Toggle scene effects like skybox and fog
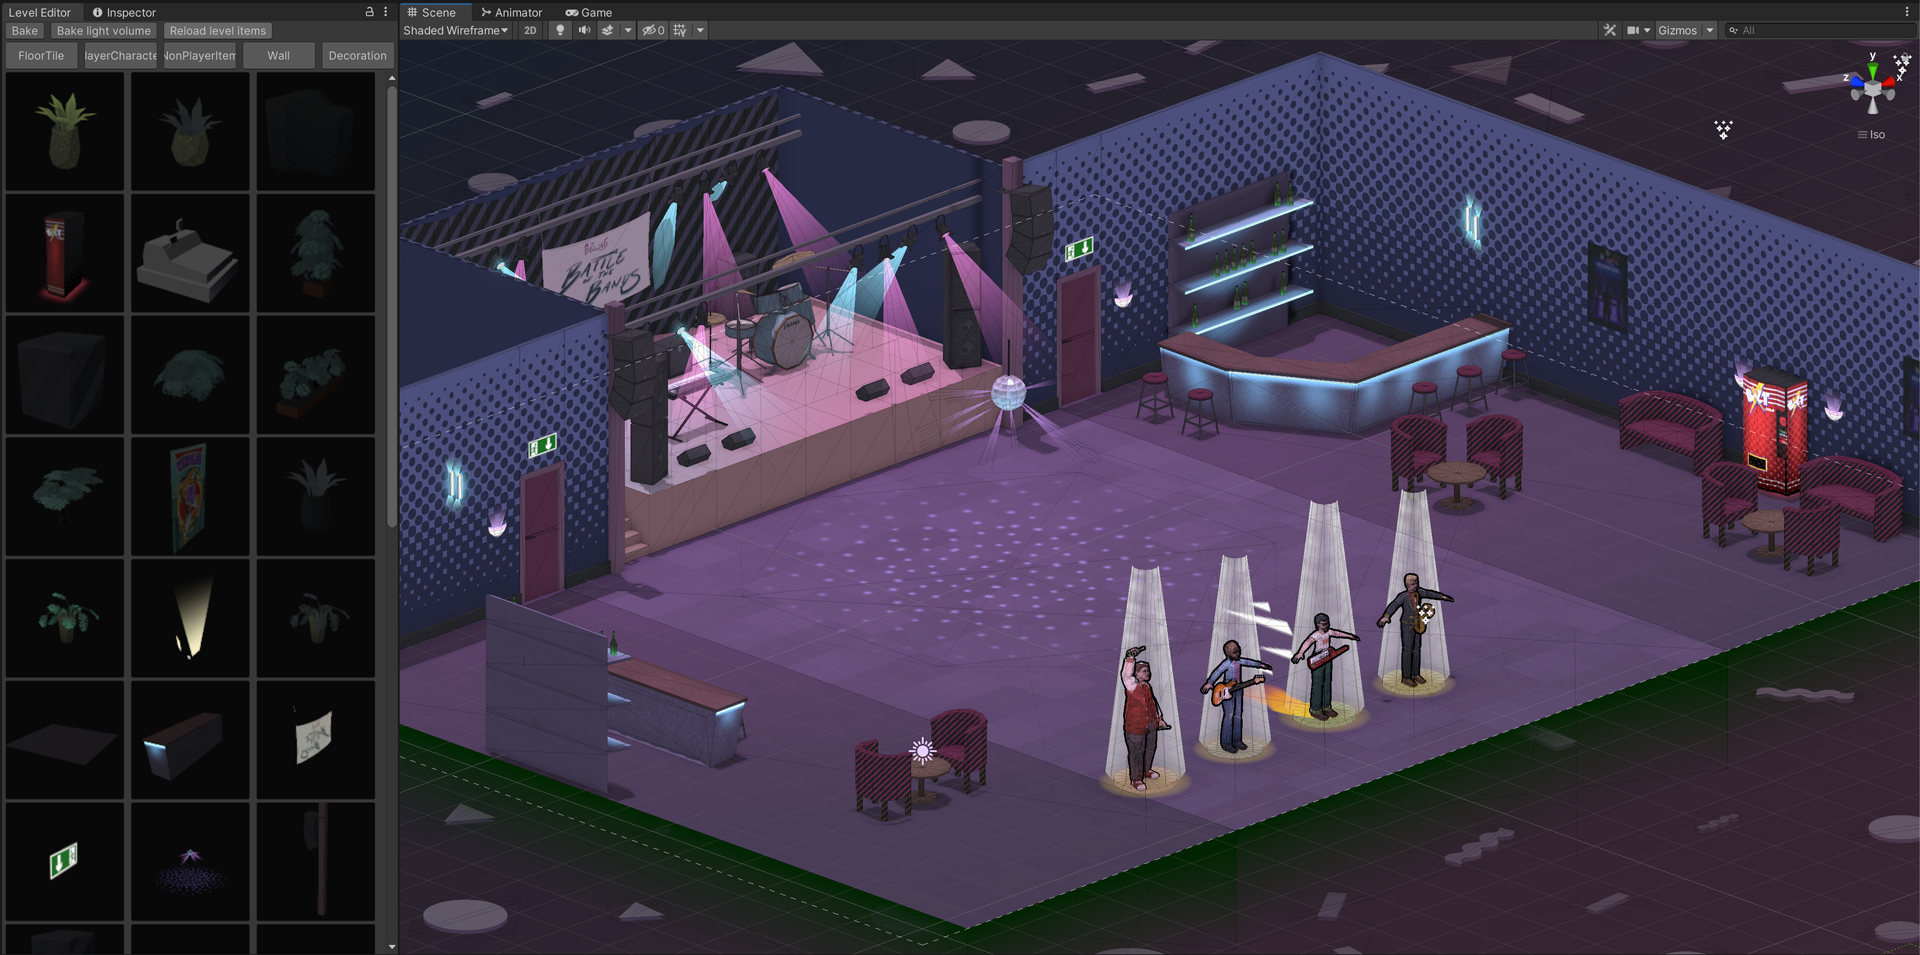The height and width of the screenshot is (955, 1920). pos(607,30)
